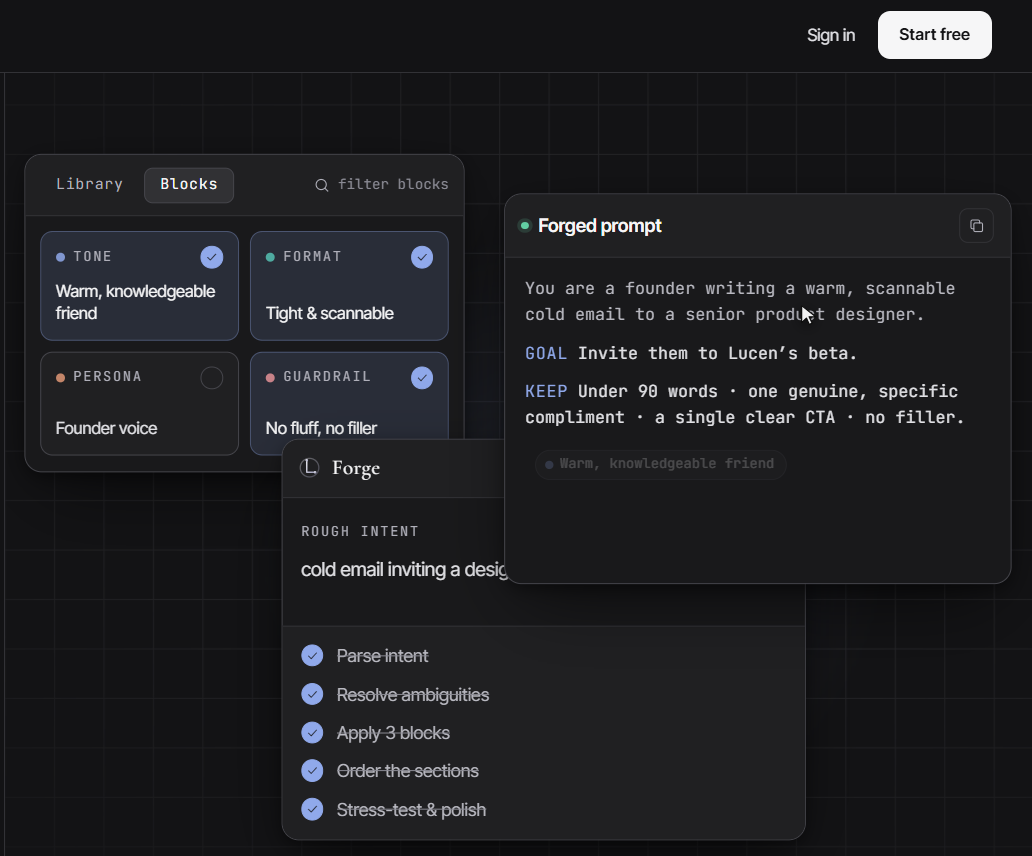Viewport: 1032px width, 856px height.
Task: Select the 'Warm, knowledgeable friend' tone card
Action: pos(140,286)
